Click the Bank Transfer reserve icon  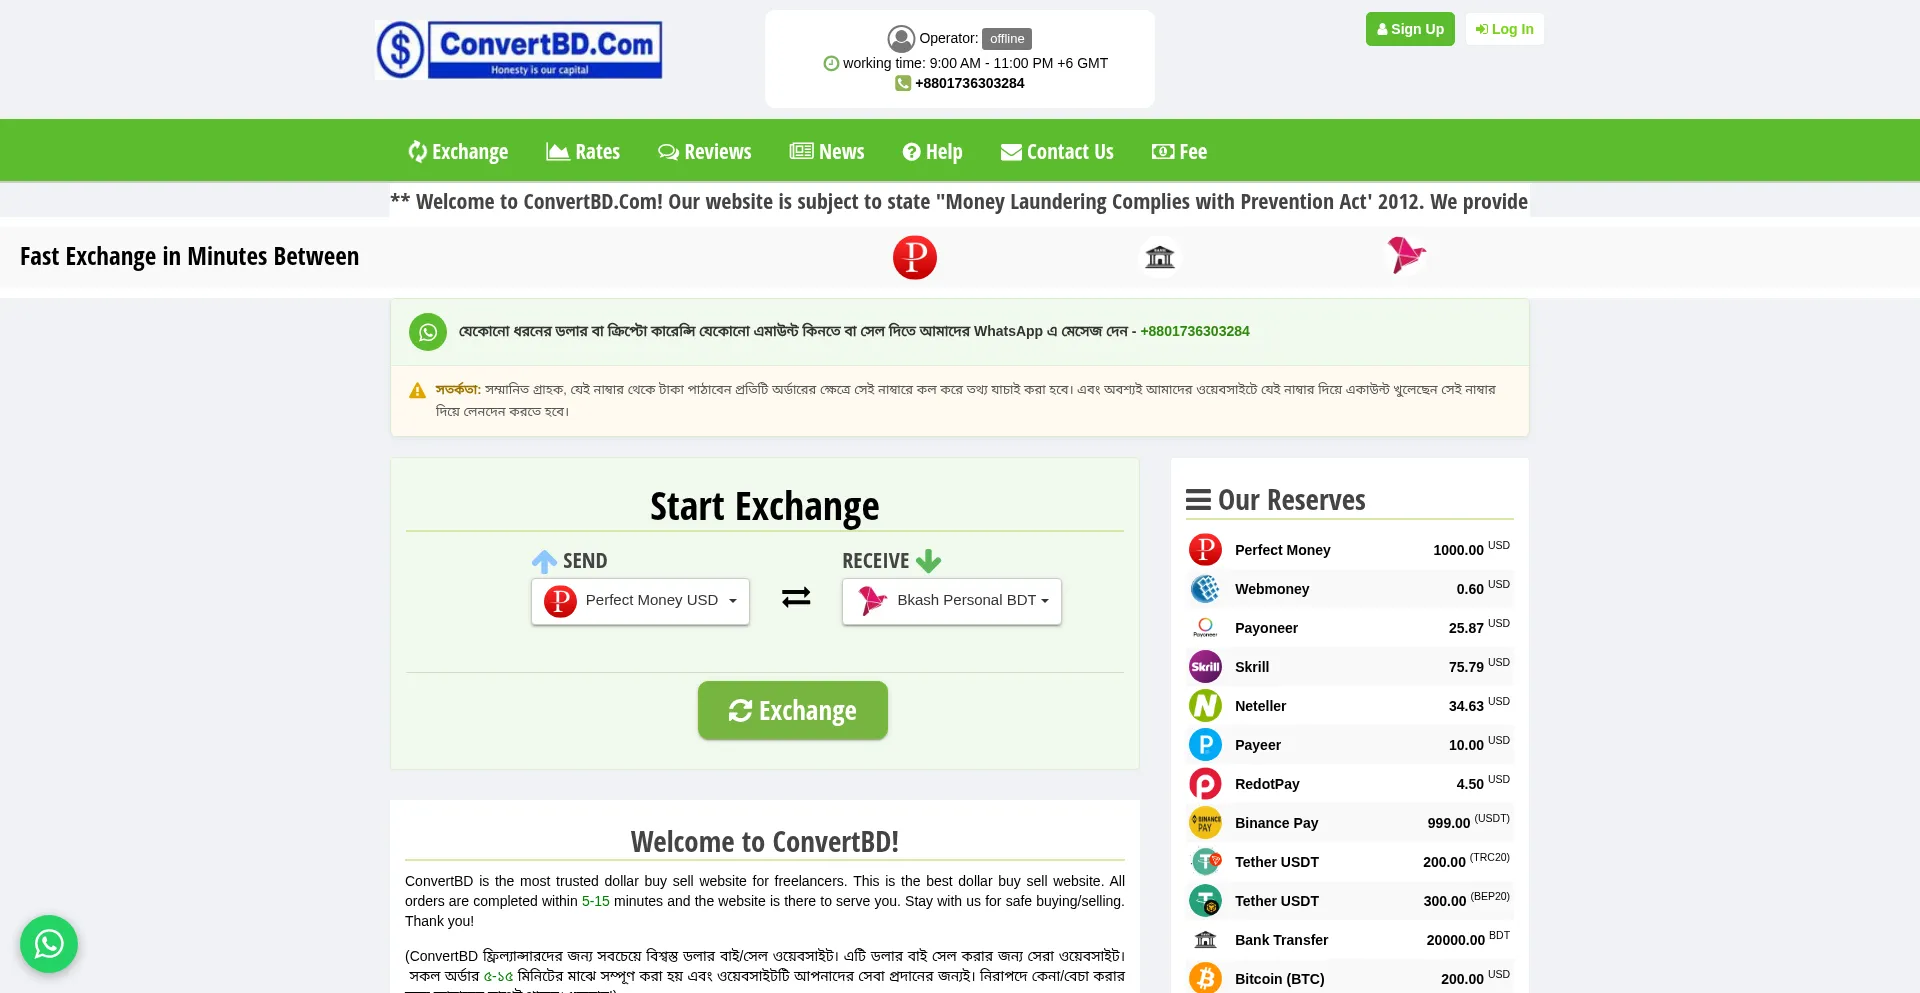[1205, 940]
